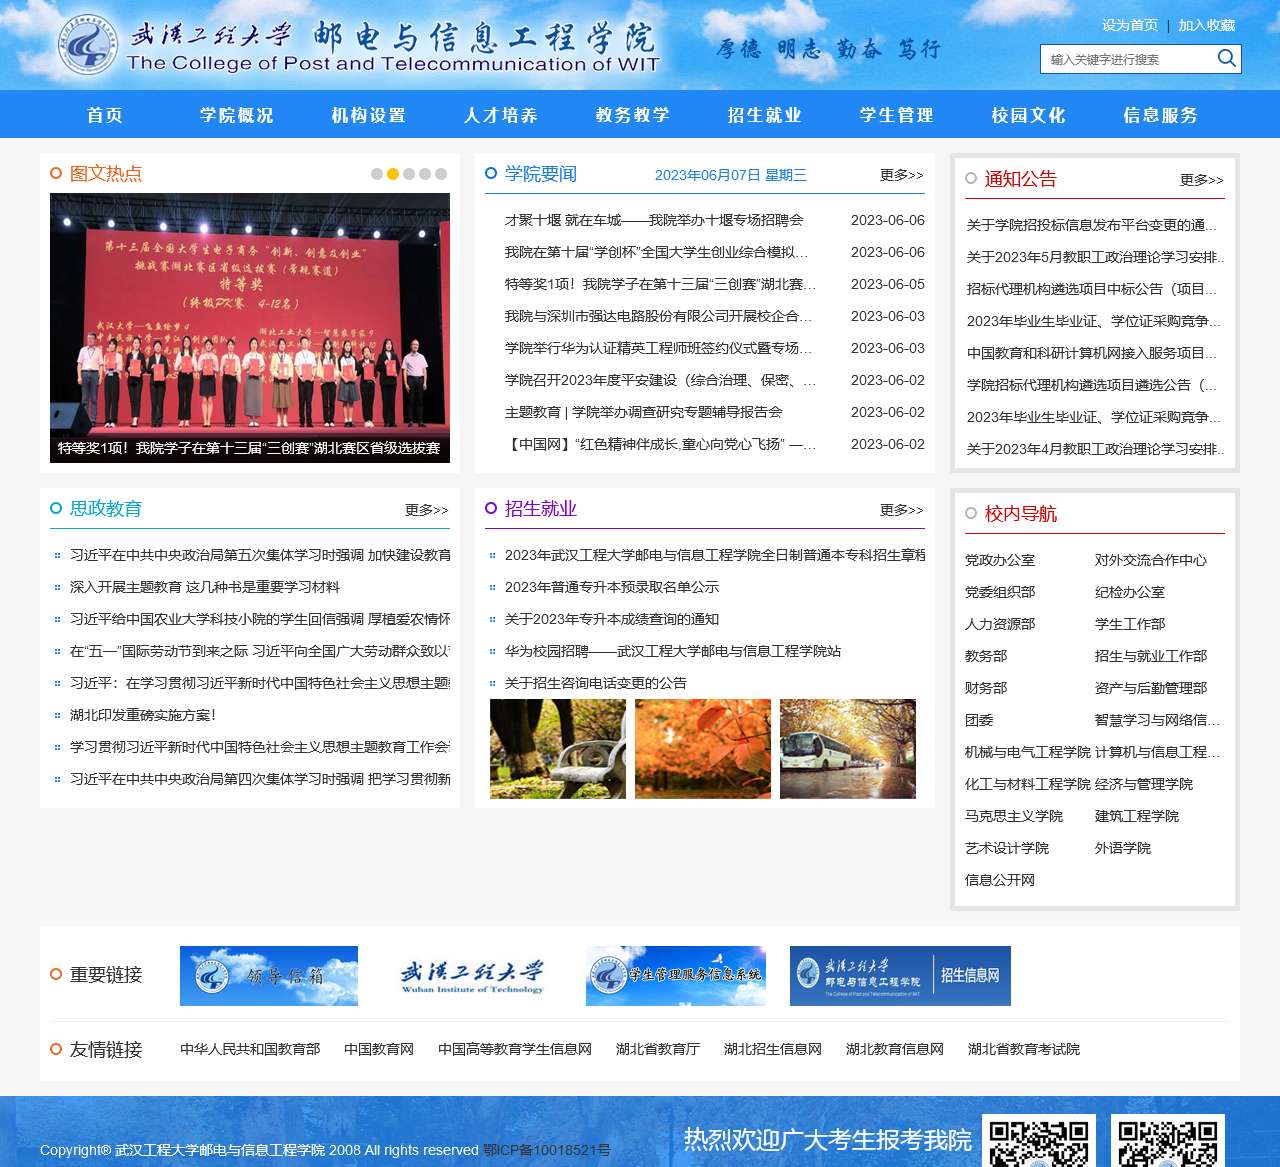Click the autumn leaves campus photo
This screenshot has height=1167, width=1280.
pyautogui.click(x=703, y=749)
